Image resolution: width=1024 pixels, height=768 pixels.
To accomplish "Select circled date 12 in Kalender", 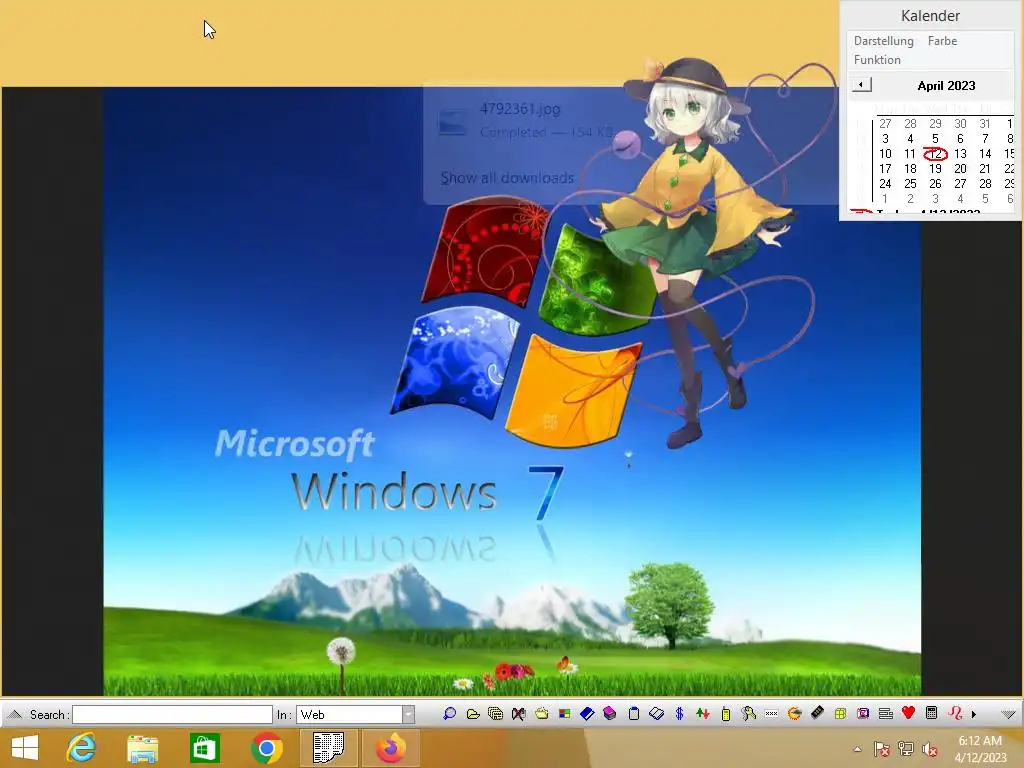I will (x=935, y=153).
